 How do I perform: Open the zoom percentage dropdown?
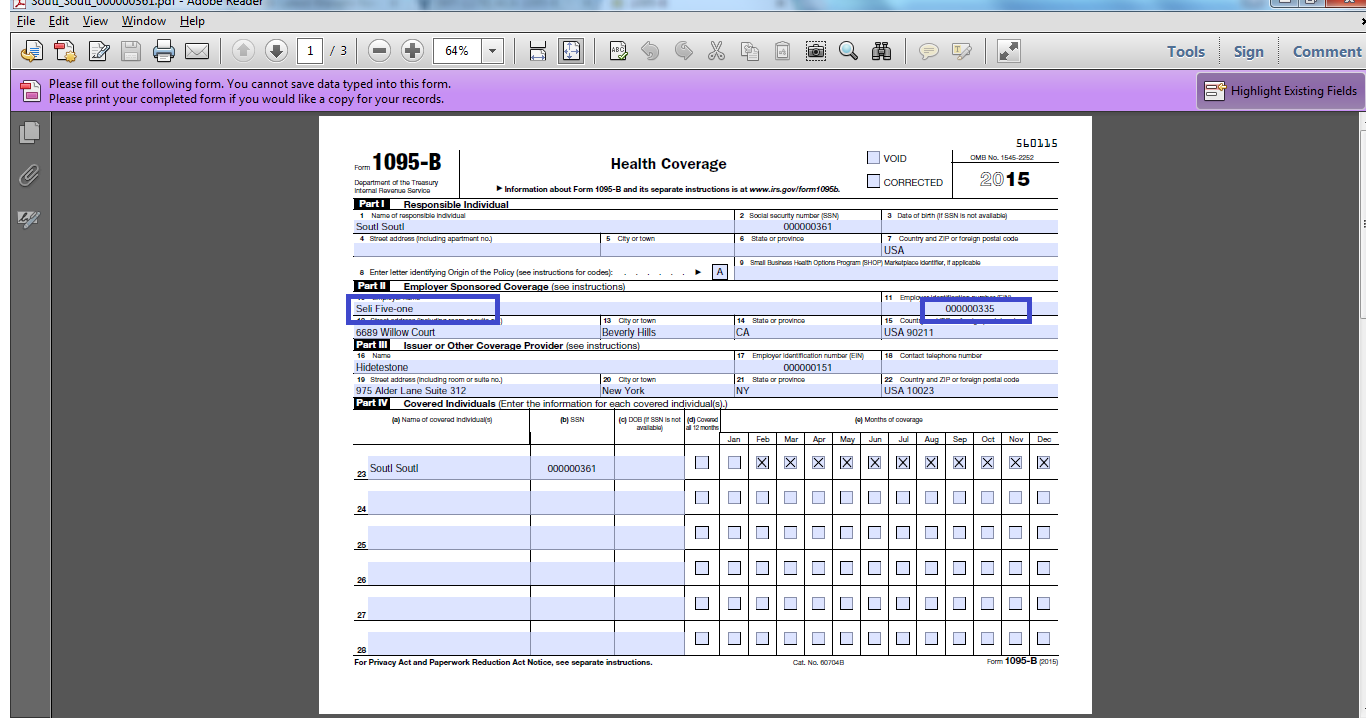[492, 51]
